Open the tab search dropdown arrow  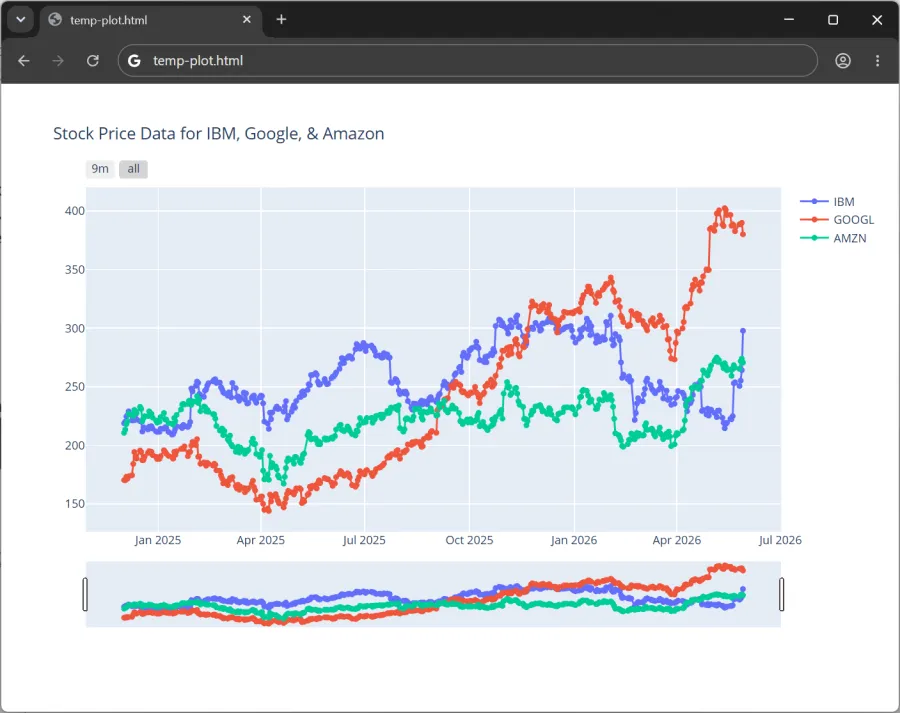tap(21, 20)
